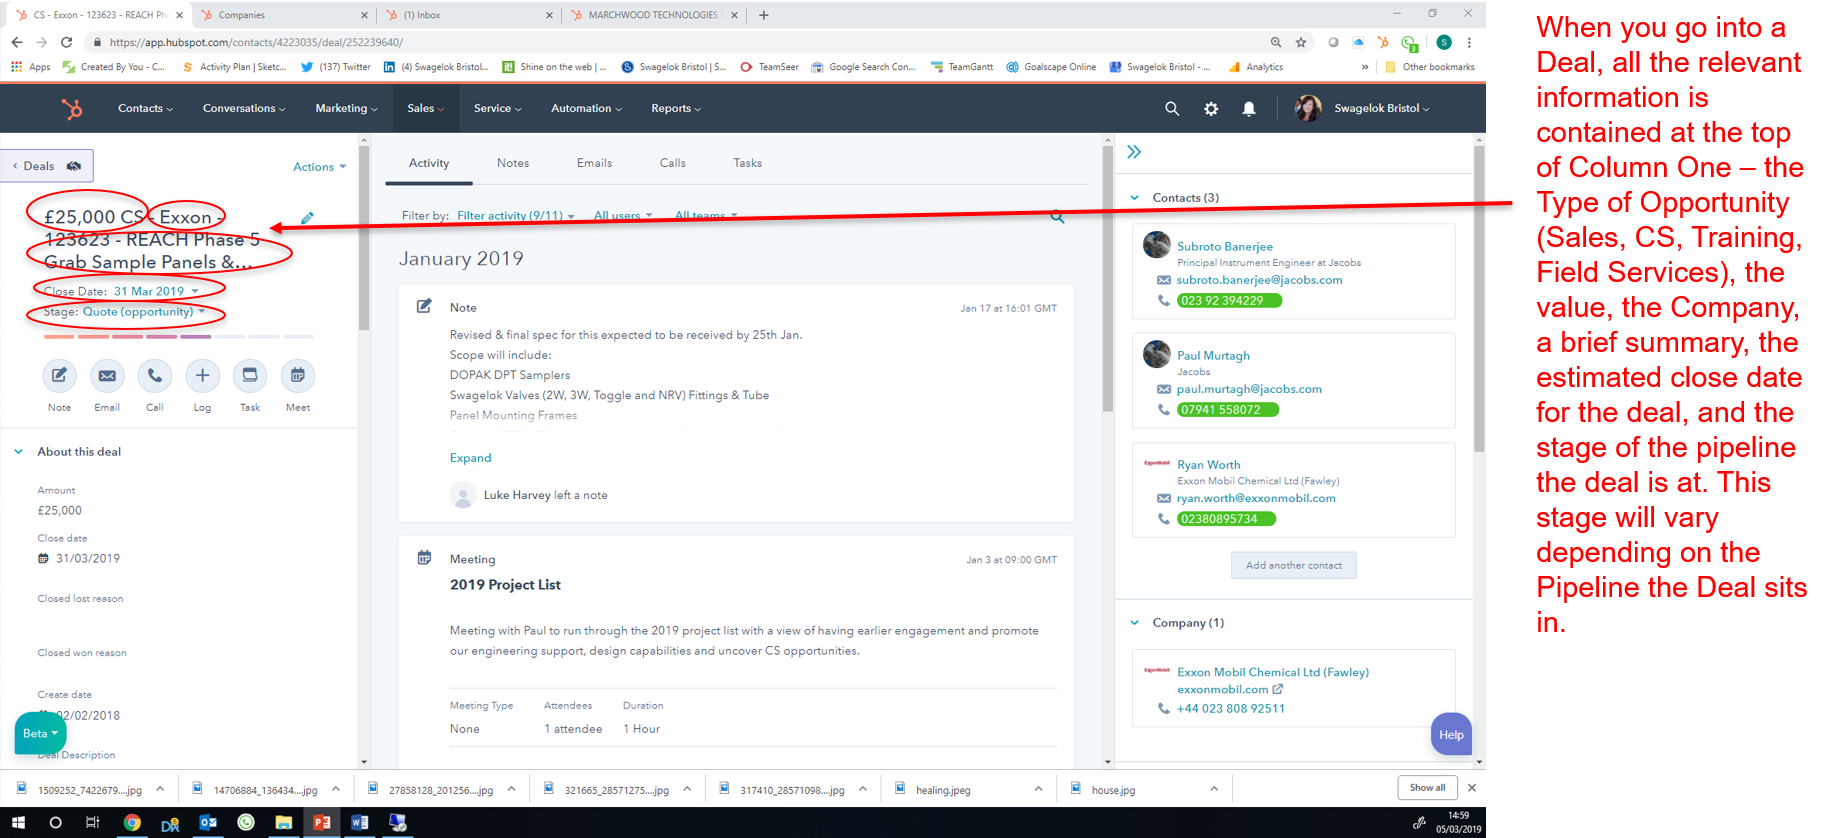
Task: Open the HubSpot search icon in the navigation bar
Action: pos(1172,108)
